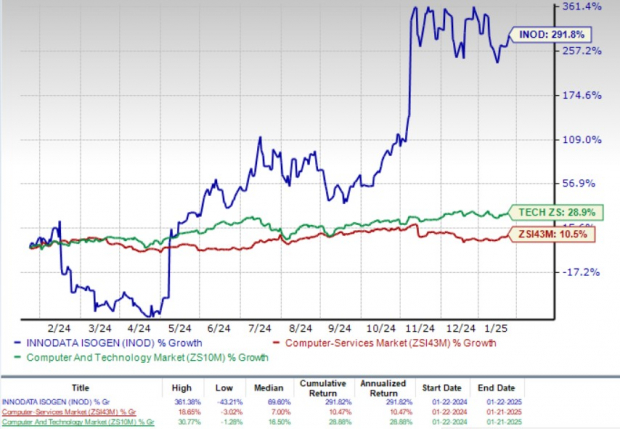
Task: Click the 8/24 x-axis date label
Action: 300,329
